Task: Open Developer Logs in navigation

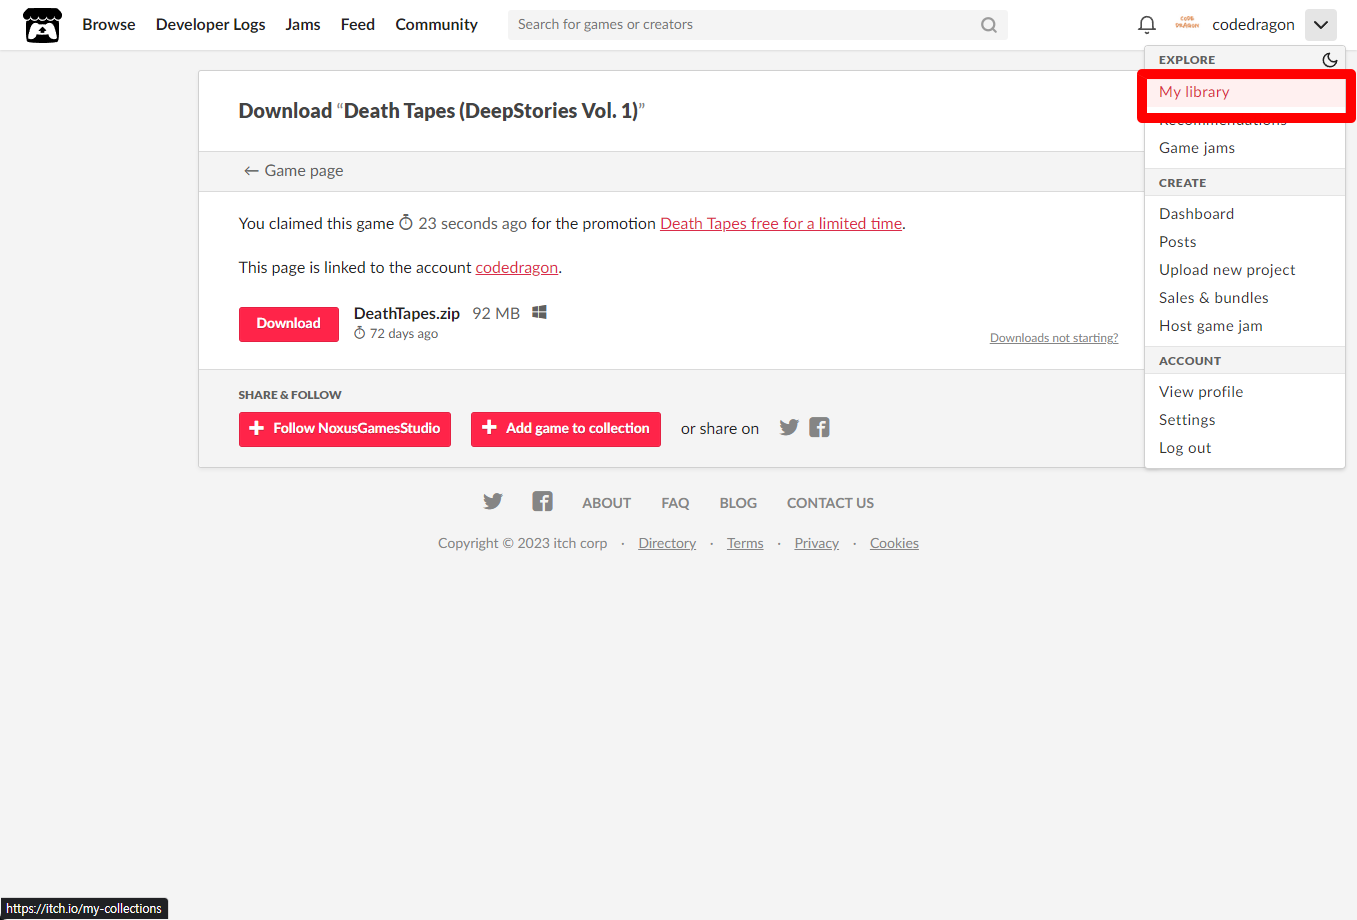Action: coord(211,25)
